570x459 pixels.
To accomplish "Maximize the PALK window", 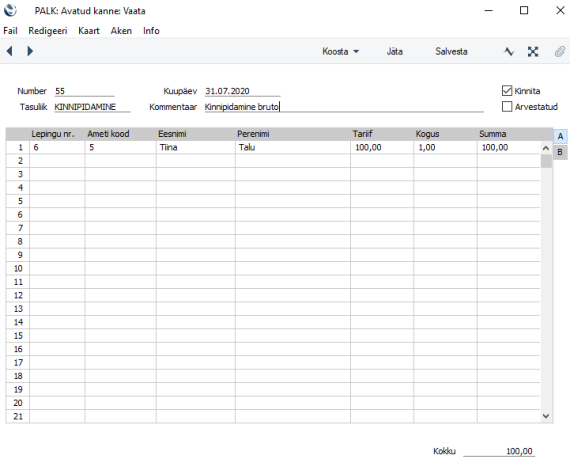I will tap(524, 11).
